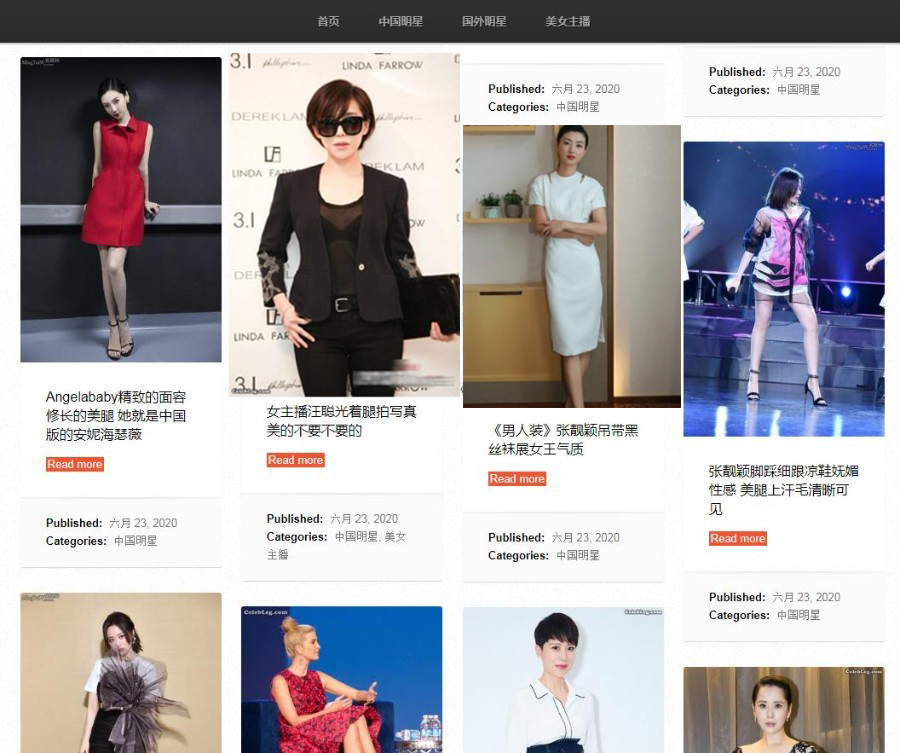900x753 pixels.
Task: Click 中国明星 category under the 汪聪 card
Action: [x=356, y=537]
